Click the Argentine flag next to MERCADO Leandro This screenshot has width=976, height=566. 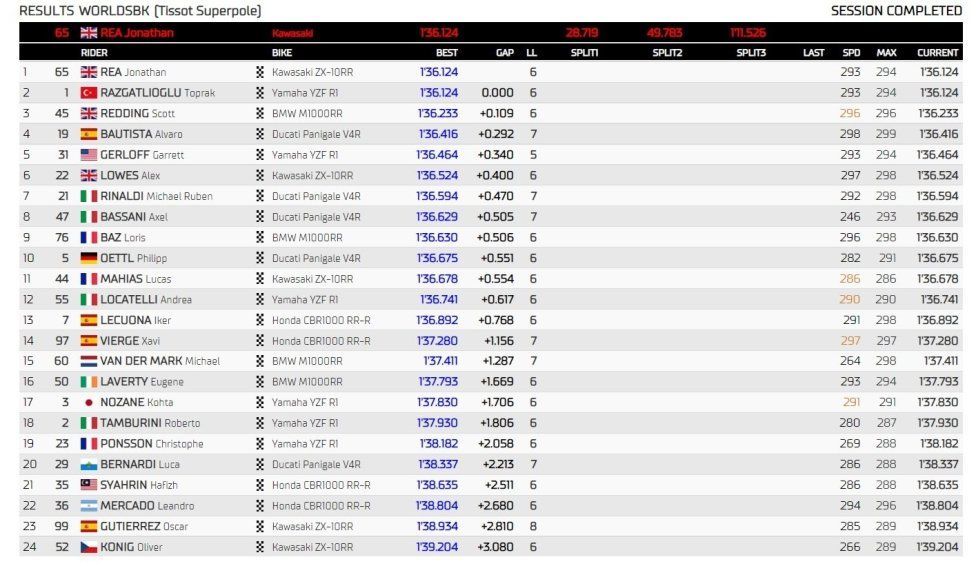coord(88,506)
